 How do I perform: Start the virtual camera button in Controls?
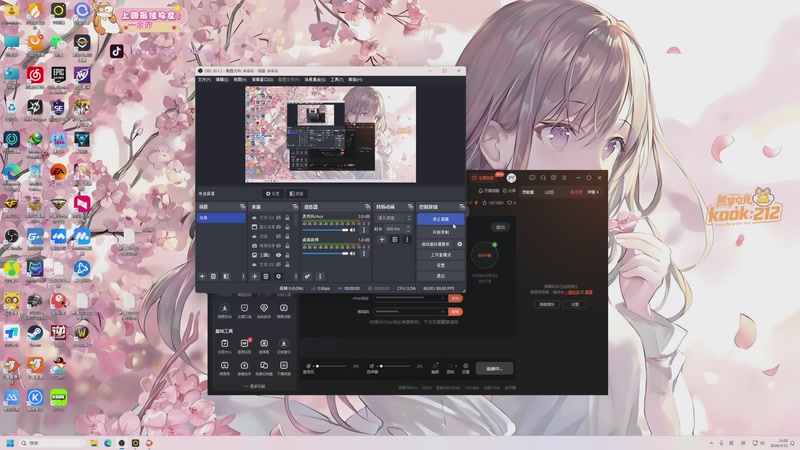436,244
